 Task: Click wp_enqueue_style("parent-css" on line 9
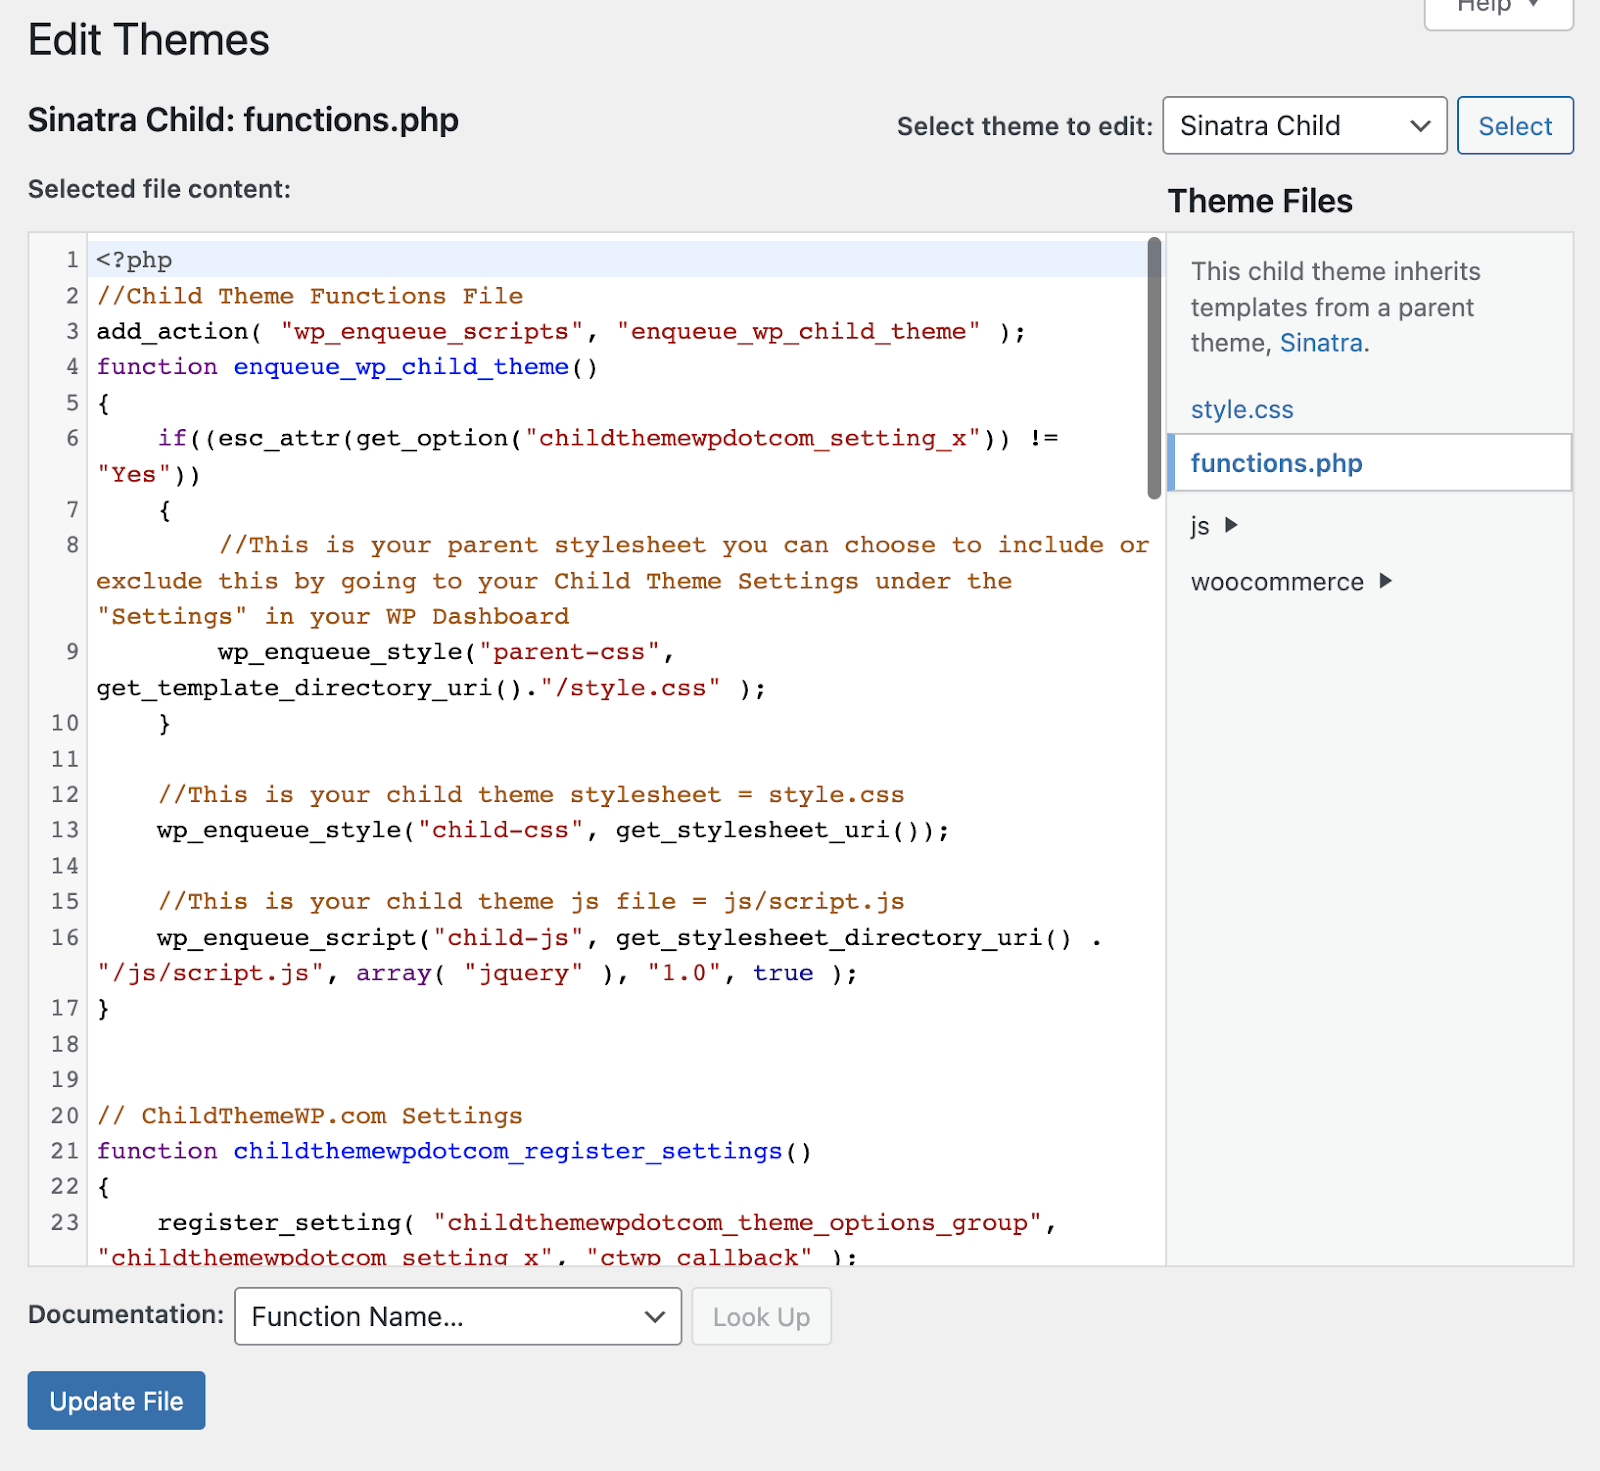[446, 652]
